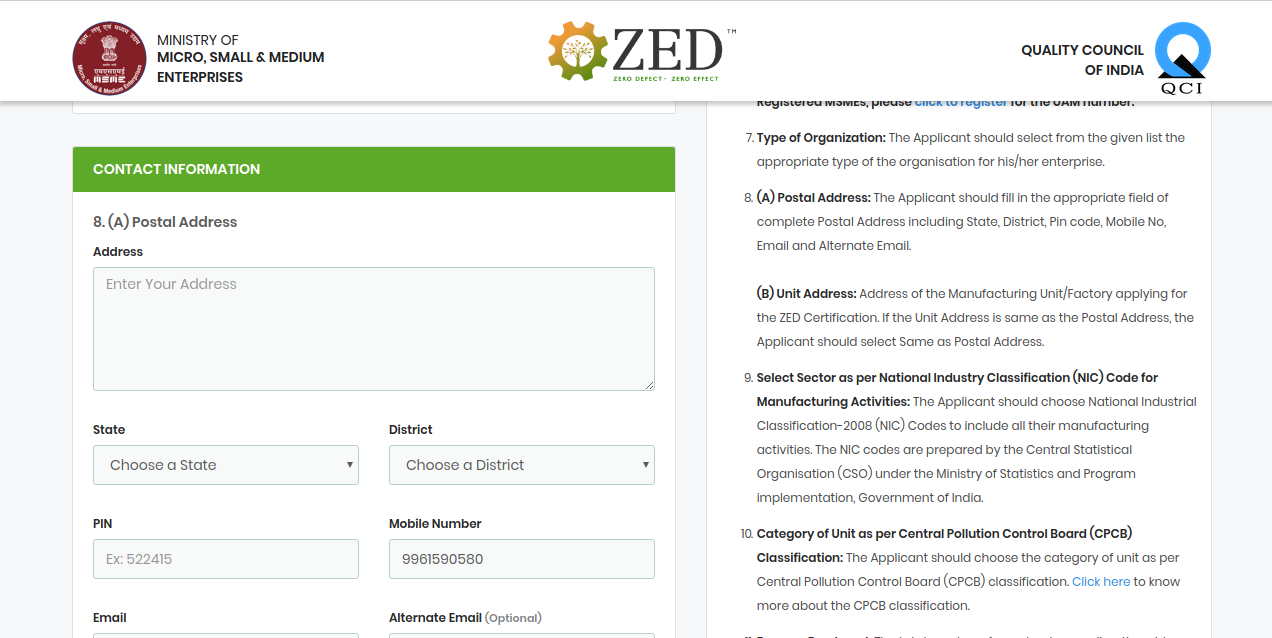Click the "click to register" UAM link
This screenshot has height=638, width=1272.
(x=961, y=101)
